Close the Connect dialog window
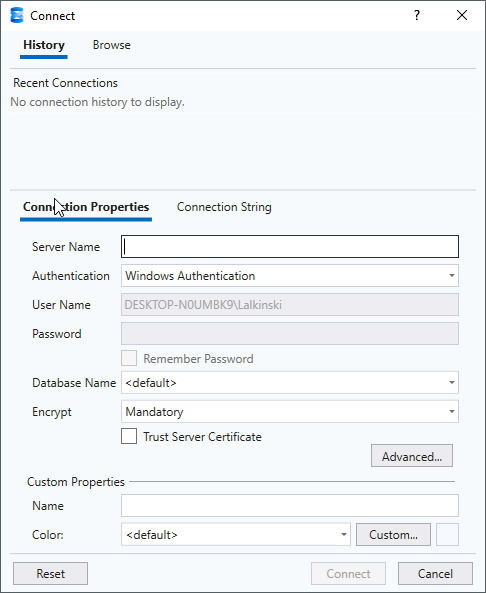This screenshot has width=486, height=593. click(462, 16)
